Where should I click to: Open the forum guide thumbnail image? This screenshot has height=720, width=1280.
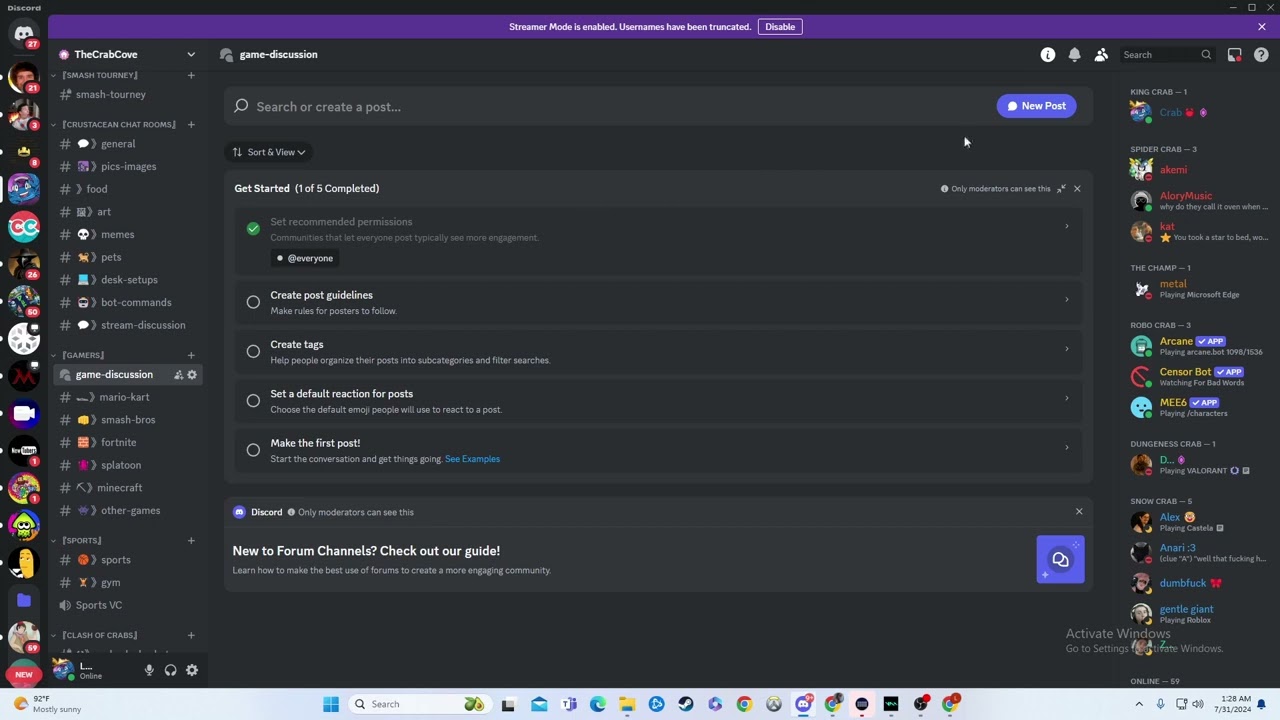(x=1060, y=560)
